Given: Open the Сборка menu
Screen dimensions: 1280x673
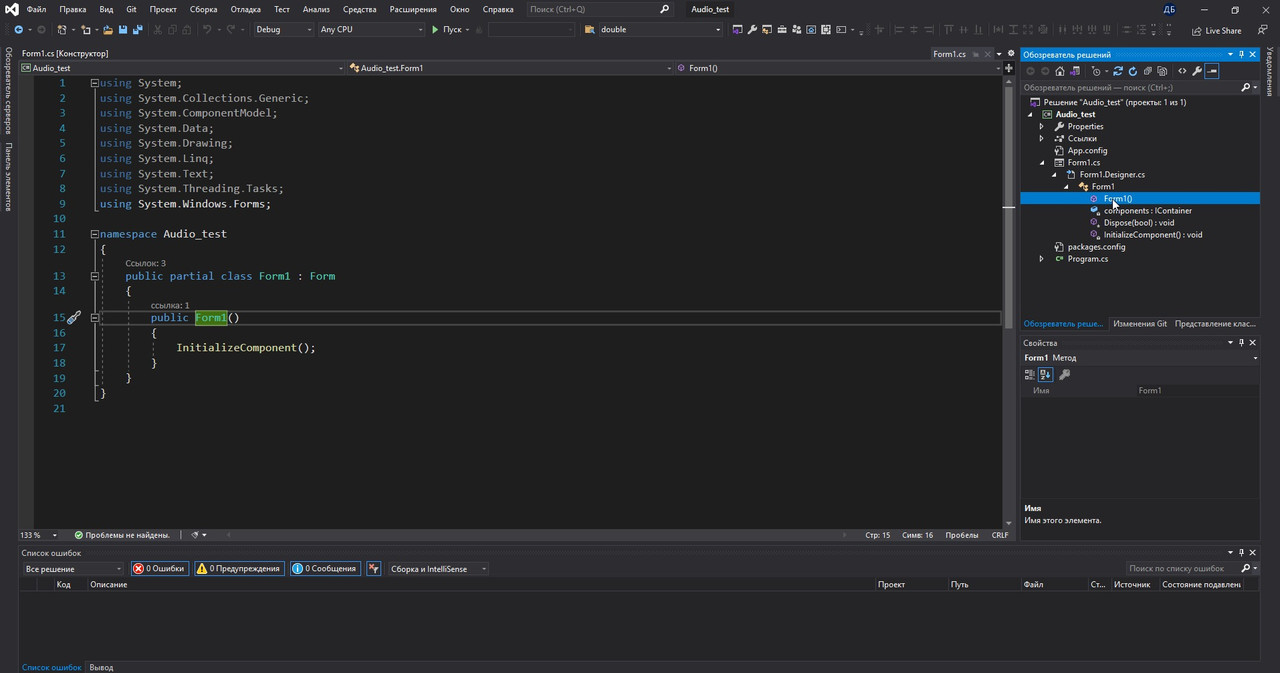Looking at the screenshot, I should 203,9.
